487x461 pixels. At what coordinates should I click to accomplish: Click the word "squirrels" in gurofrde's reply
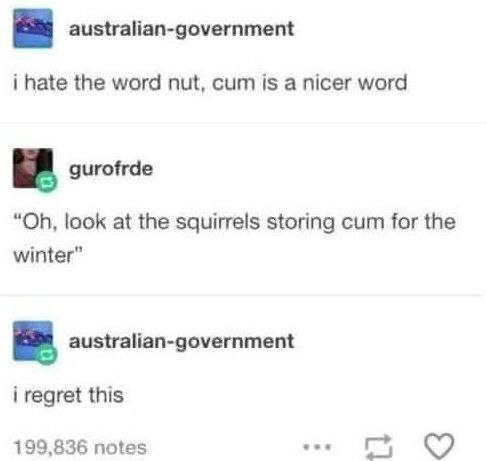click(x=218, y=222)
